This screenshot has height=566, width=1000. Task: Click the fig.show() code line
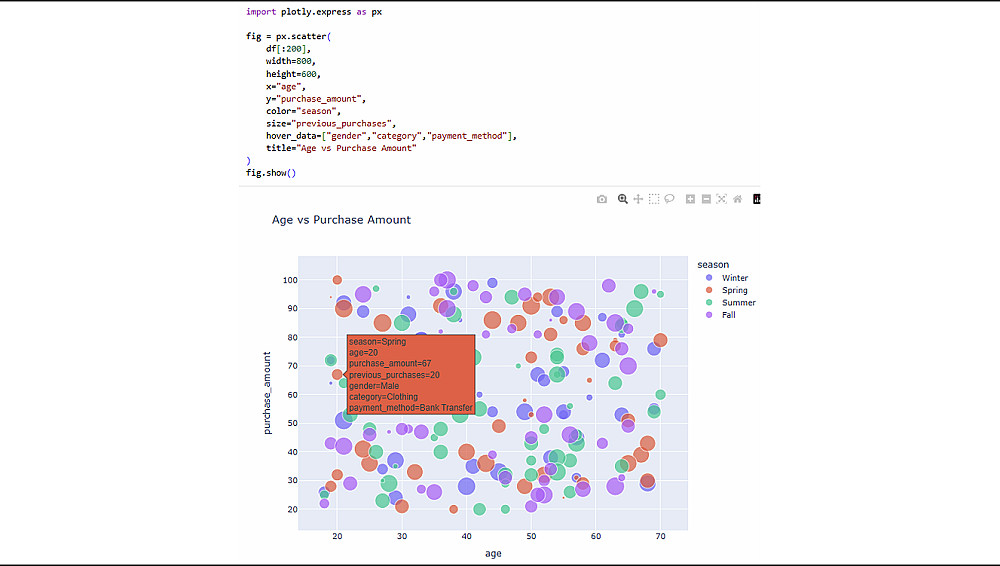pos(271,172)
